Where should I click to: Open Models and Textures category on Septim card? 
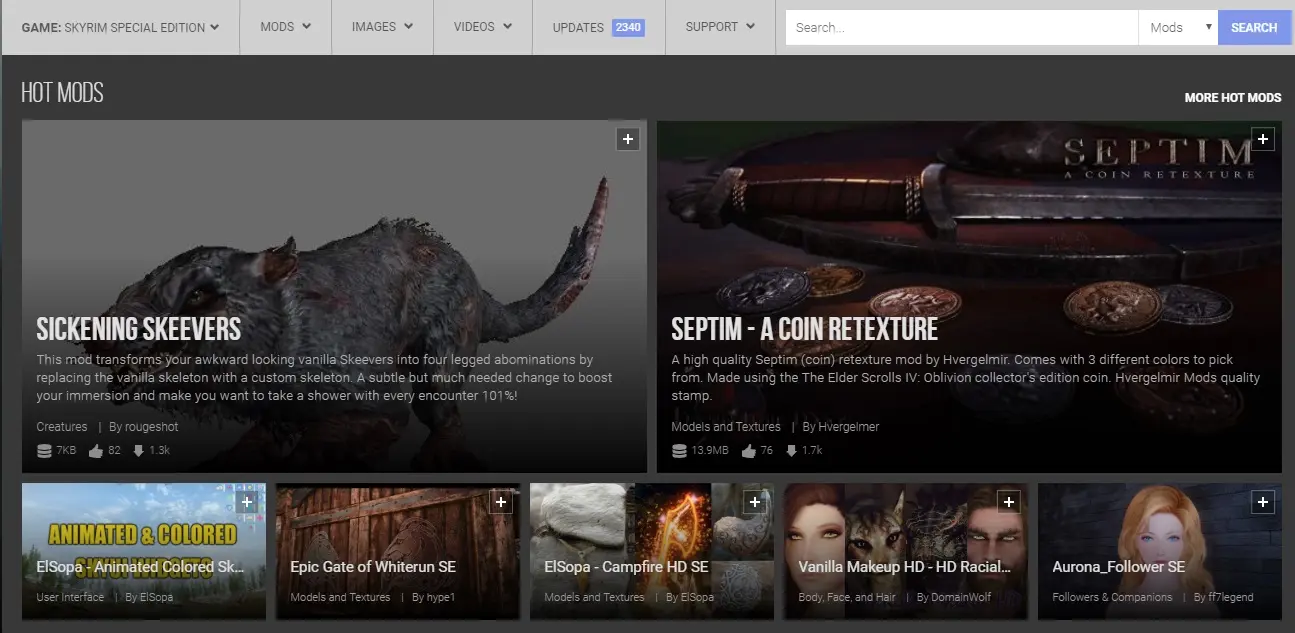[726, 427]
